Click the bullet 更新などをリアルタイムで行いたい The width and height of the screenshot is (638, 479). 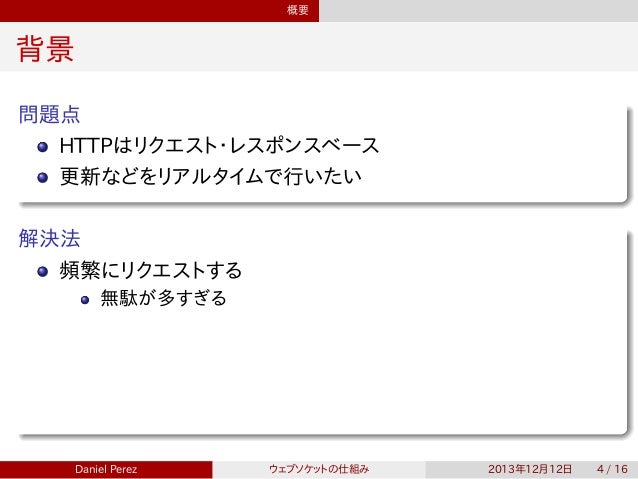(210, 177)
